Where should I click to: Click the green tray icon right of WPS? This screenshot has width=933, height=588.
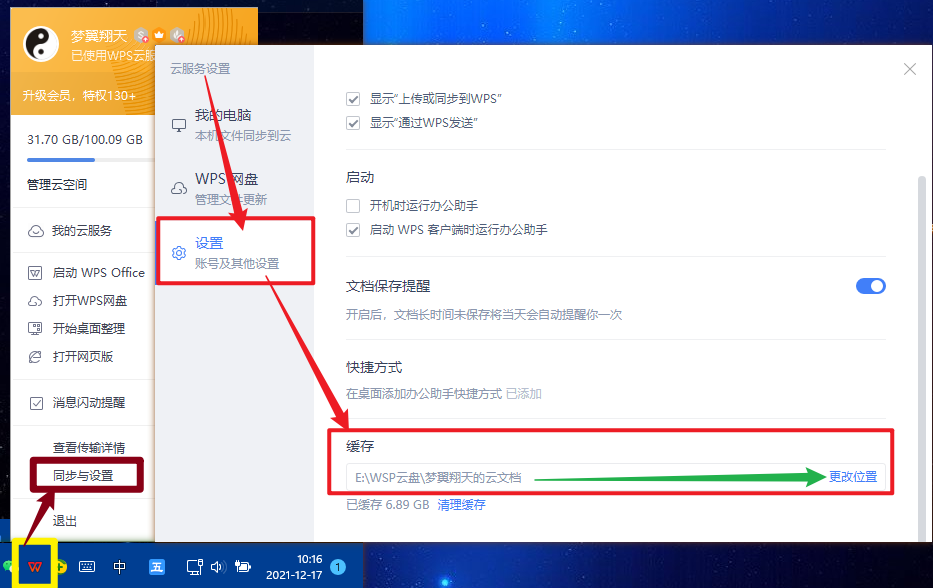(x=61, y=567)
